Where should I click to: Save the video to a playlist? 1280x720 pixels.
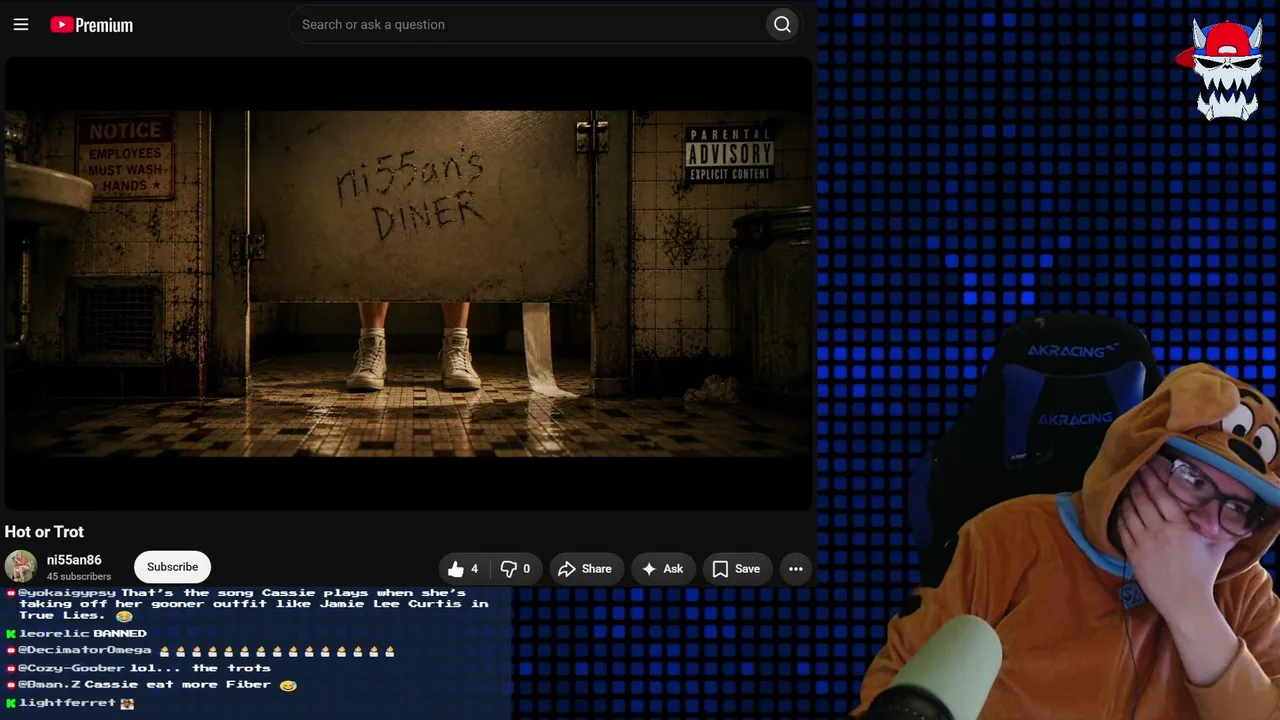(737, 569)
